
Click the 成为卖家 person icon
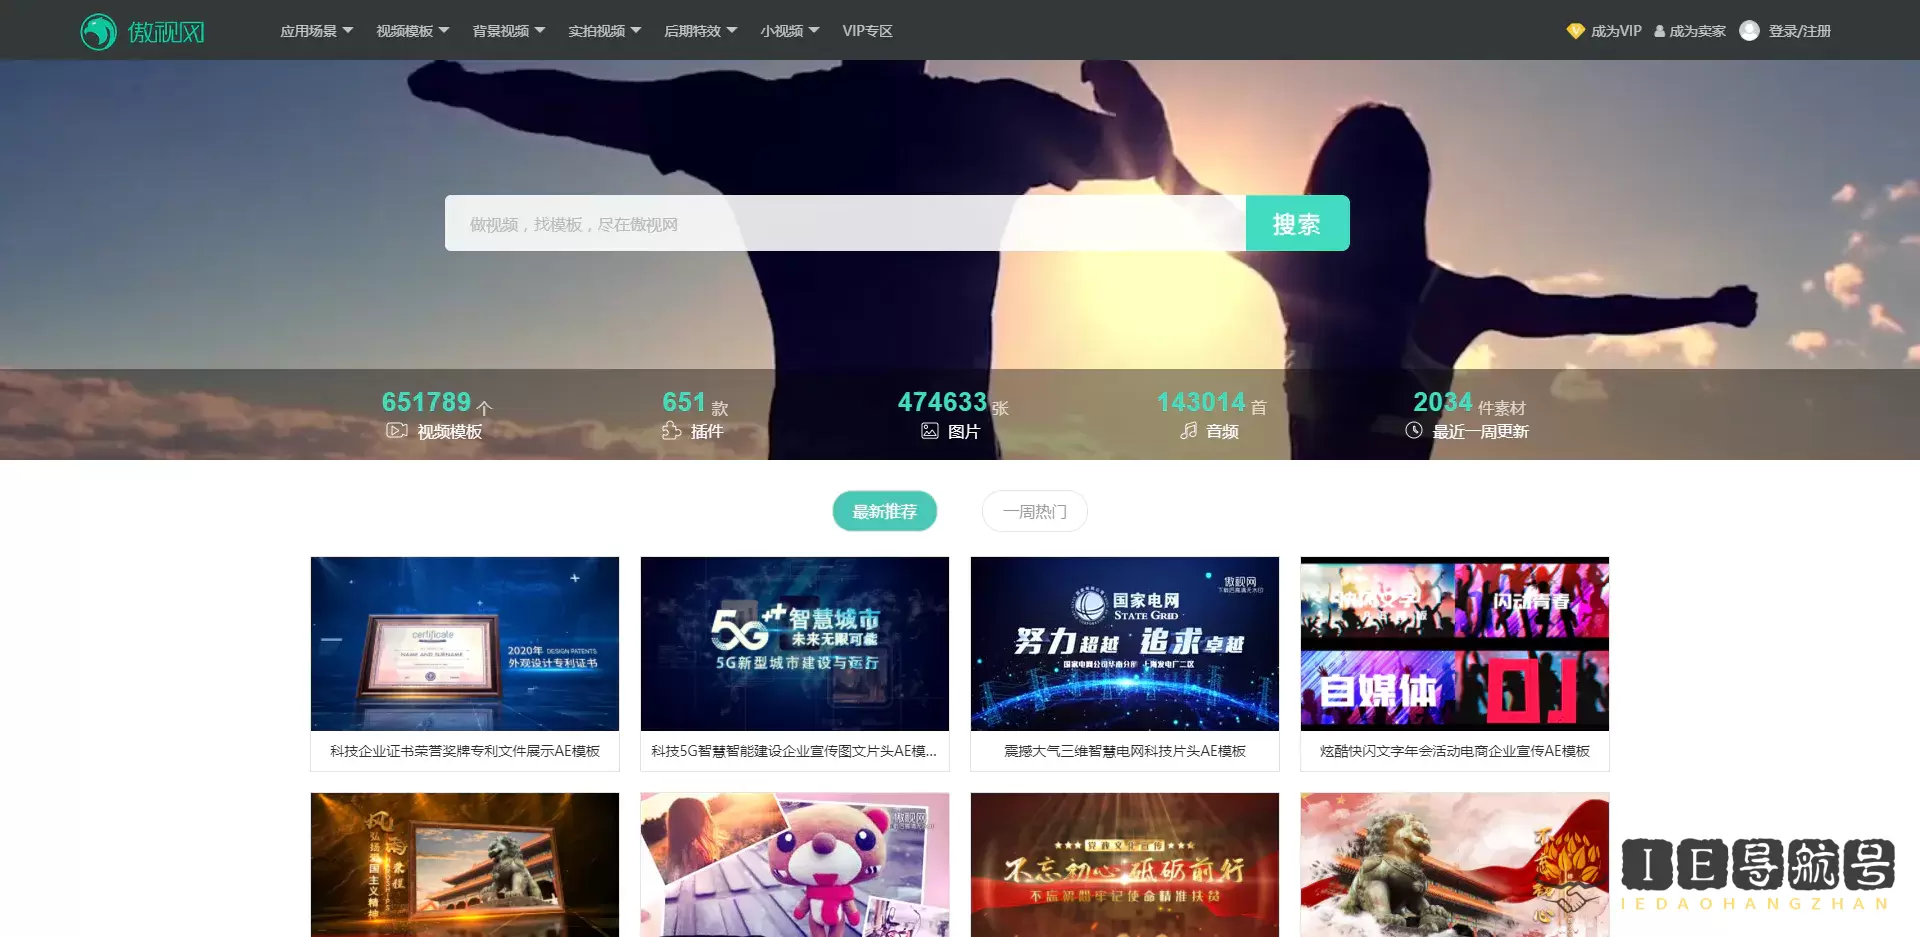point(1659,32)
